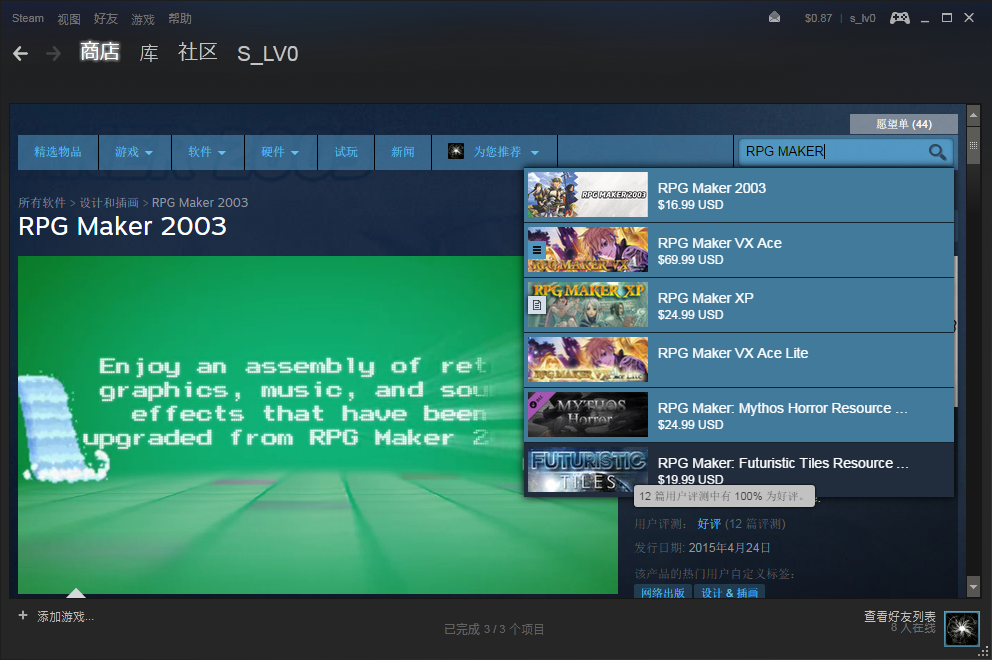992x660 pixels.
Task: Open the Mythos Horror resource thumbnail
Action: [x=588, y=415]
